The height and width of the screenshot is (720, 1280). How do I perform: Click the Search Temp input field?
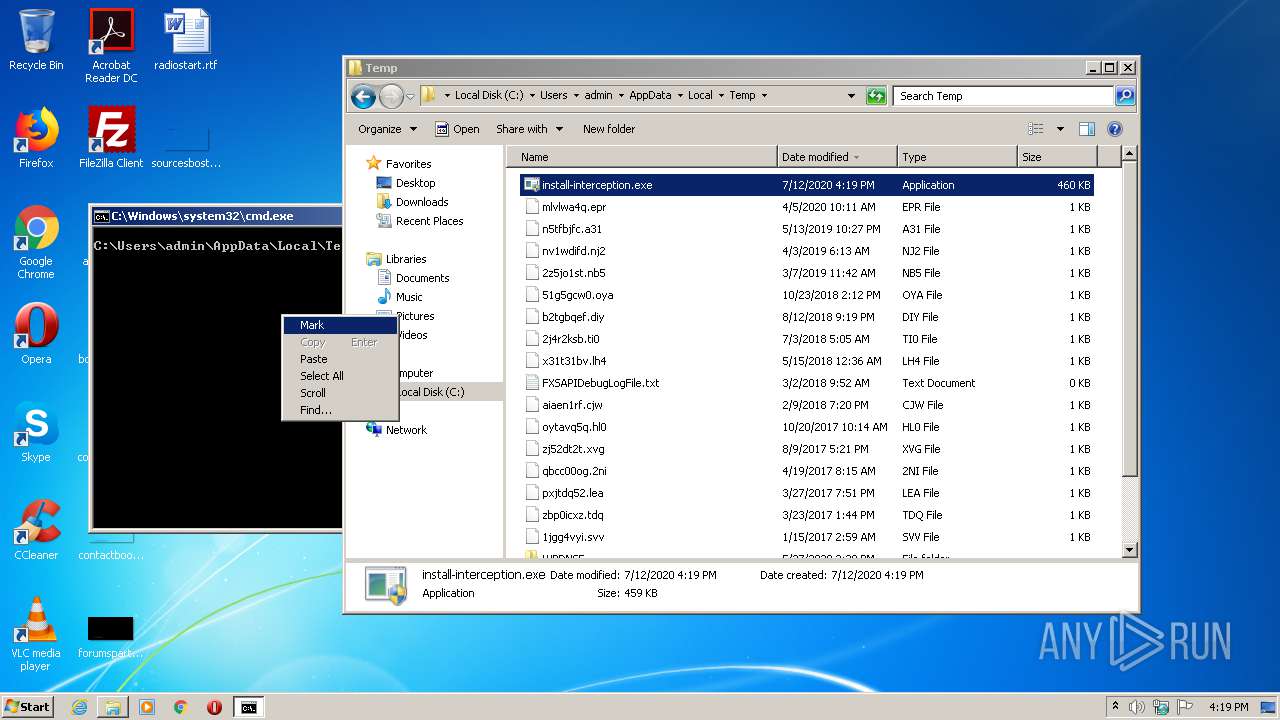pos(1001,96)
